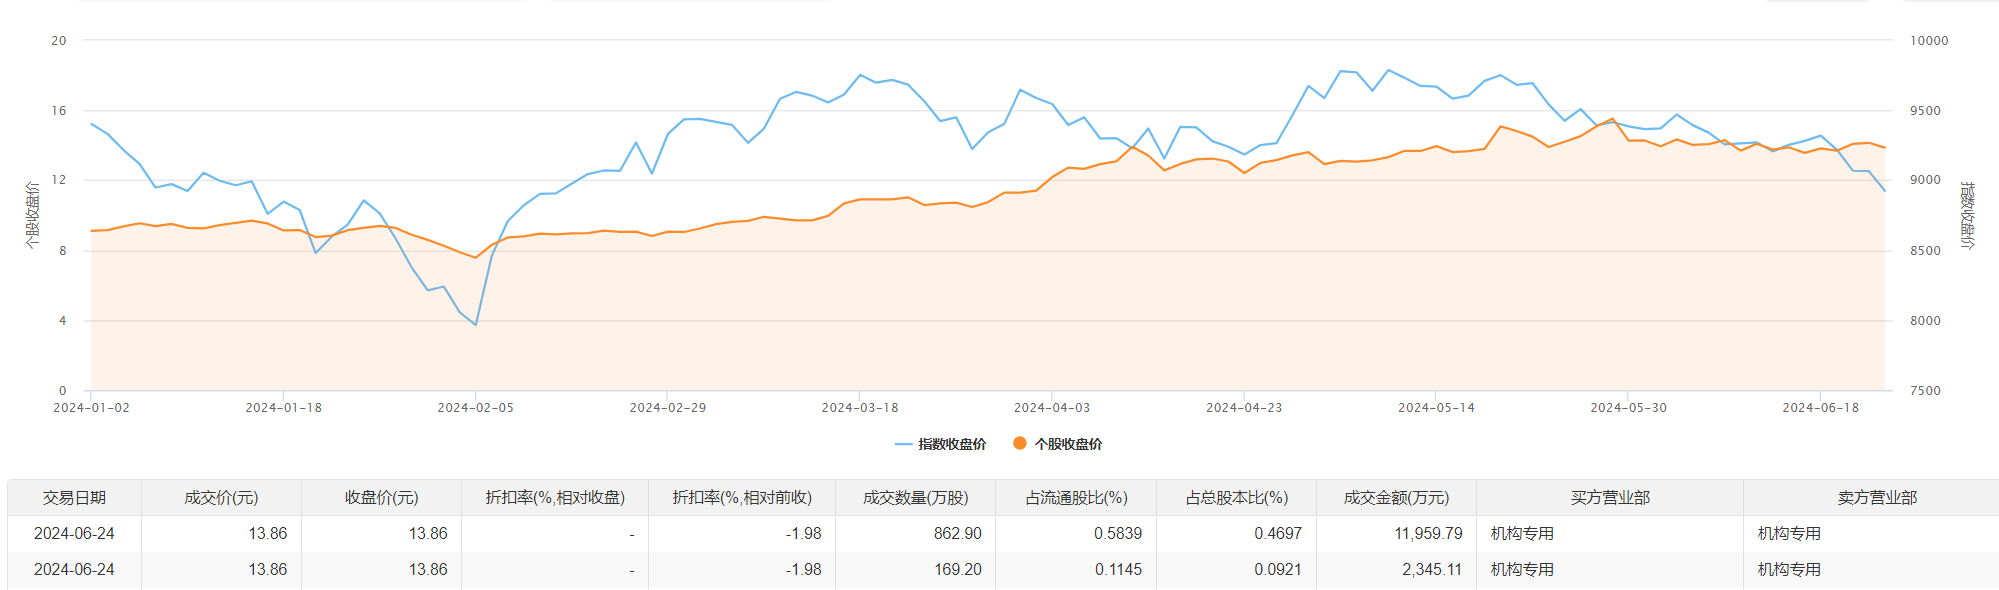Click the 0.5839 float ratio cell
The image size is (1999, 590).
coord(1117,534)
